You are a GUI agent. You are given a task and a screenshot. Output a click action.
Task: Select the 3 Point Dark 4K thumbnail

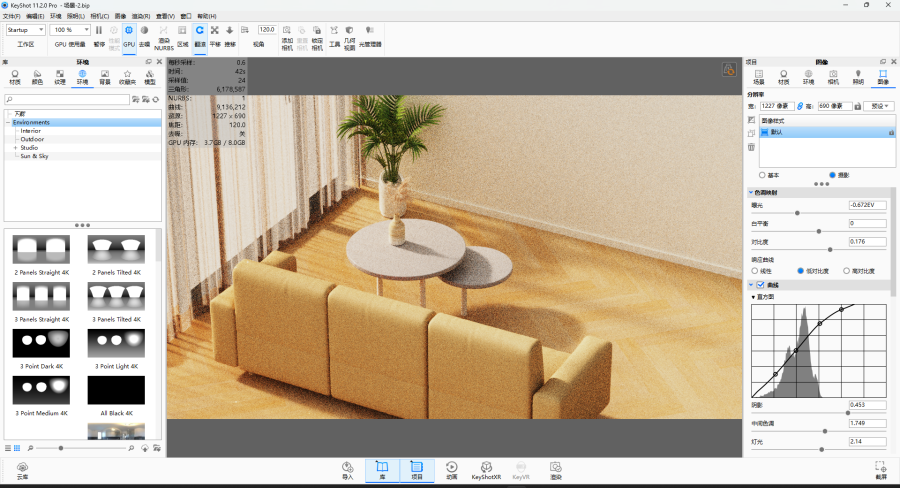point(41,345)
